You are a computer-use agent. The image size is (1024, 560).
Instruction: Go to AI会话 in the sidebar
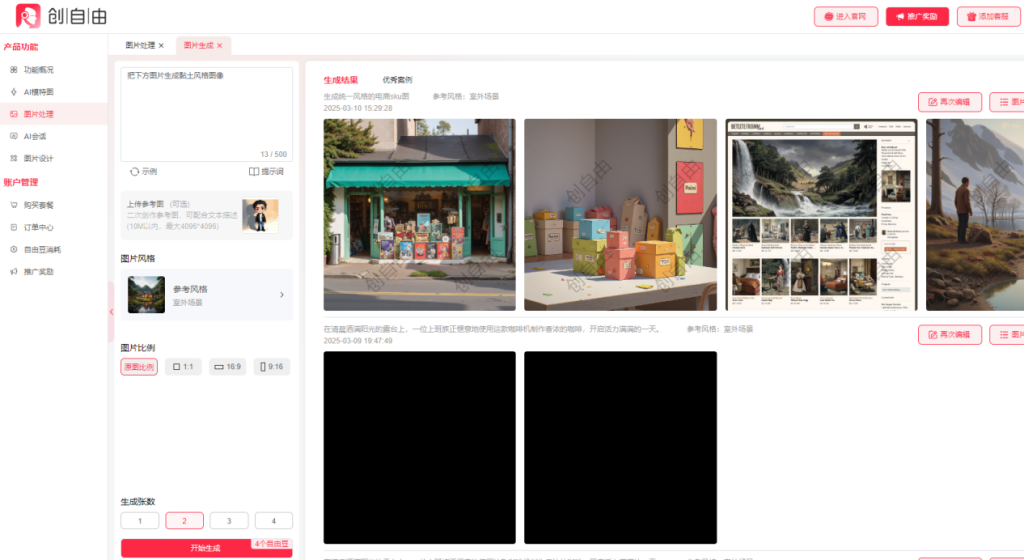(x=35, y=136)
